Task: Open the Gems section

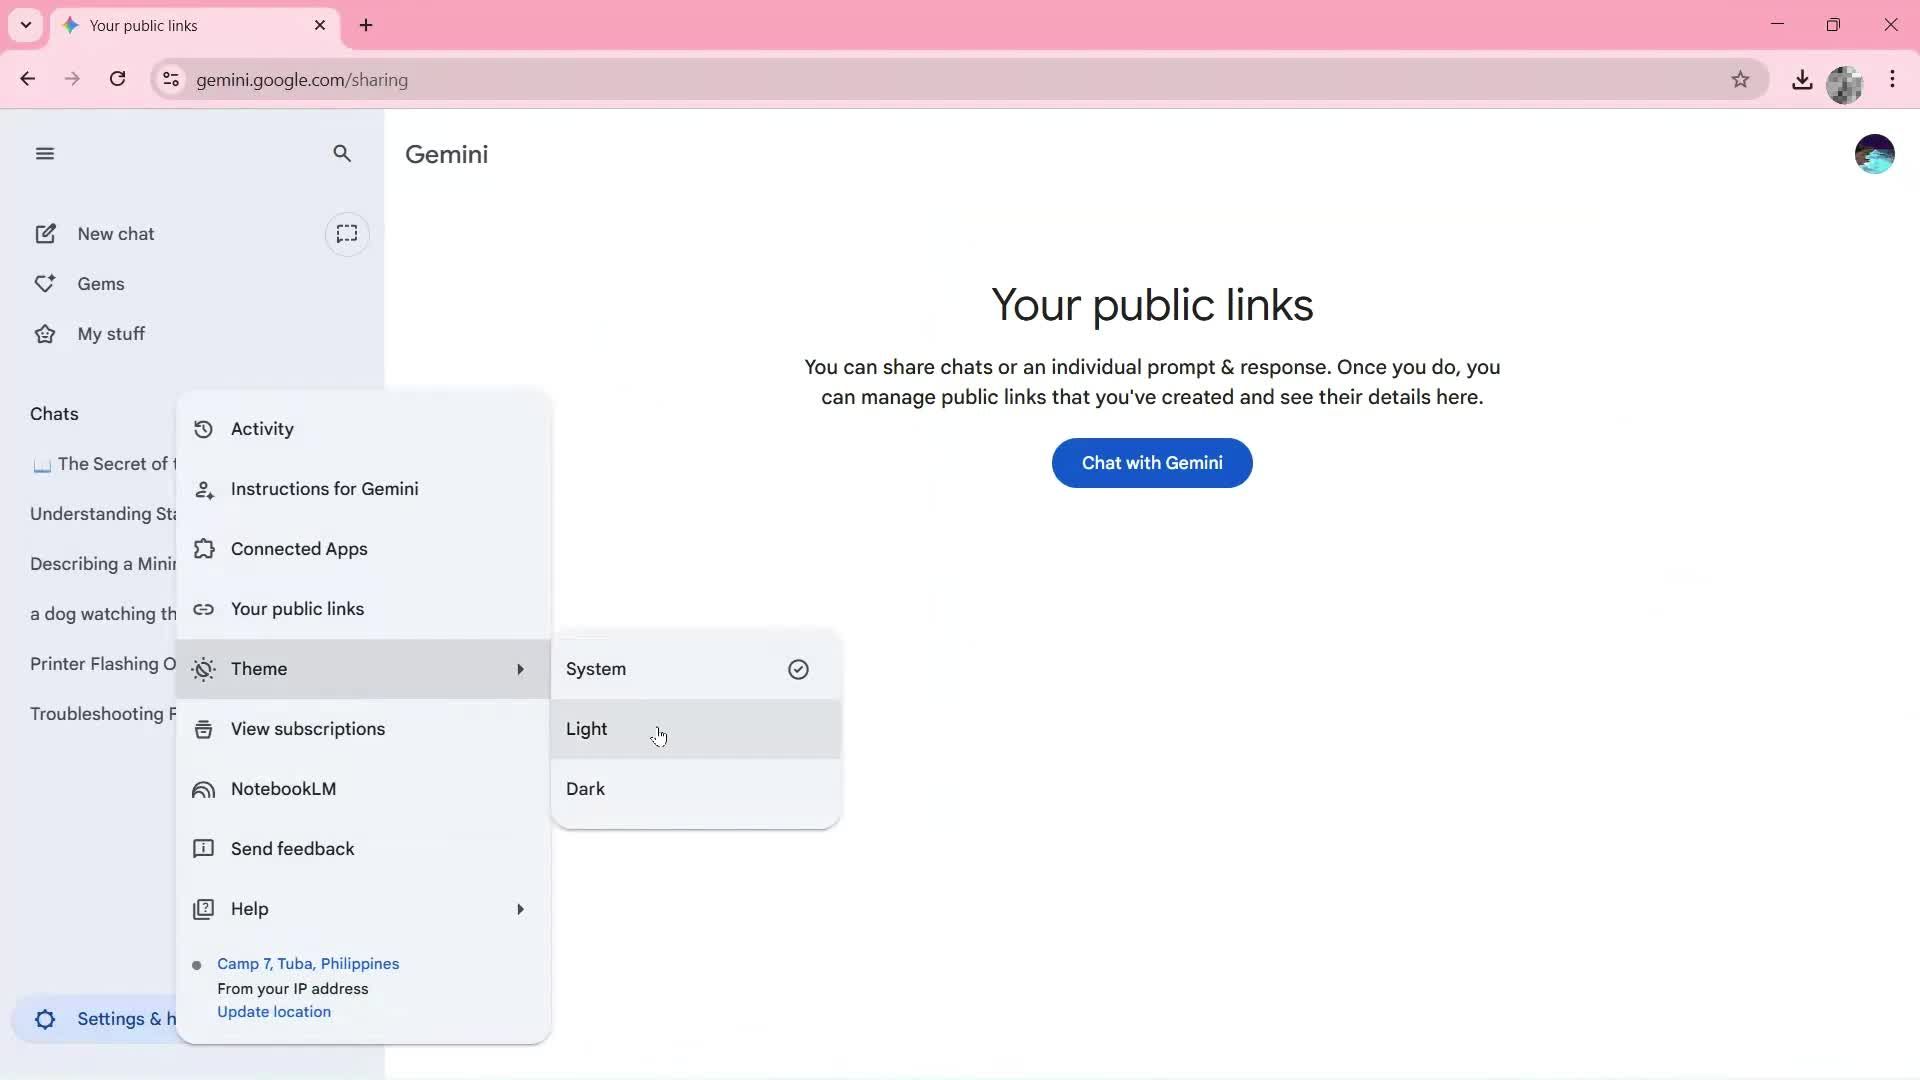Action: (x=102, y=283)
